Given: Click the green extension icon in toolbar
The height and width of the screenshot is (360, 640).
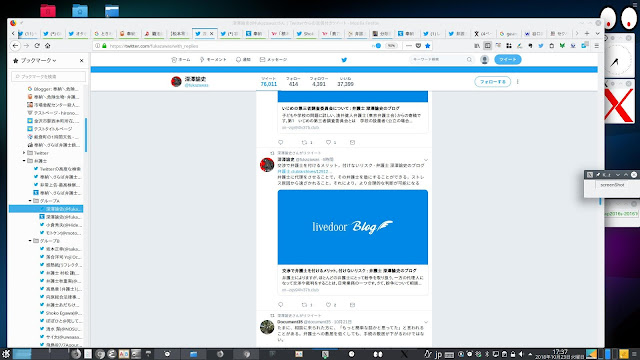Looking at the screenshot, I should pyautogui.click(x=562, y=46).
